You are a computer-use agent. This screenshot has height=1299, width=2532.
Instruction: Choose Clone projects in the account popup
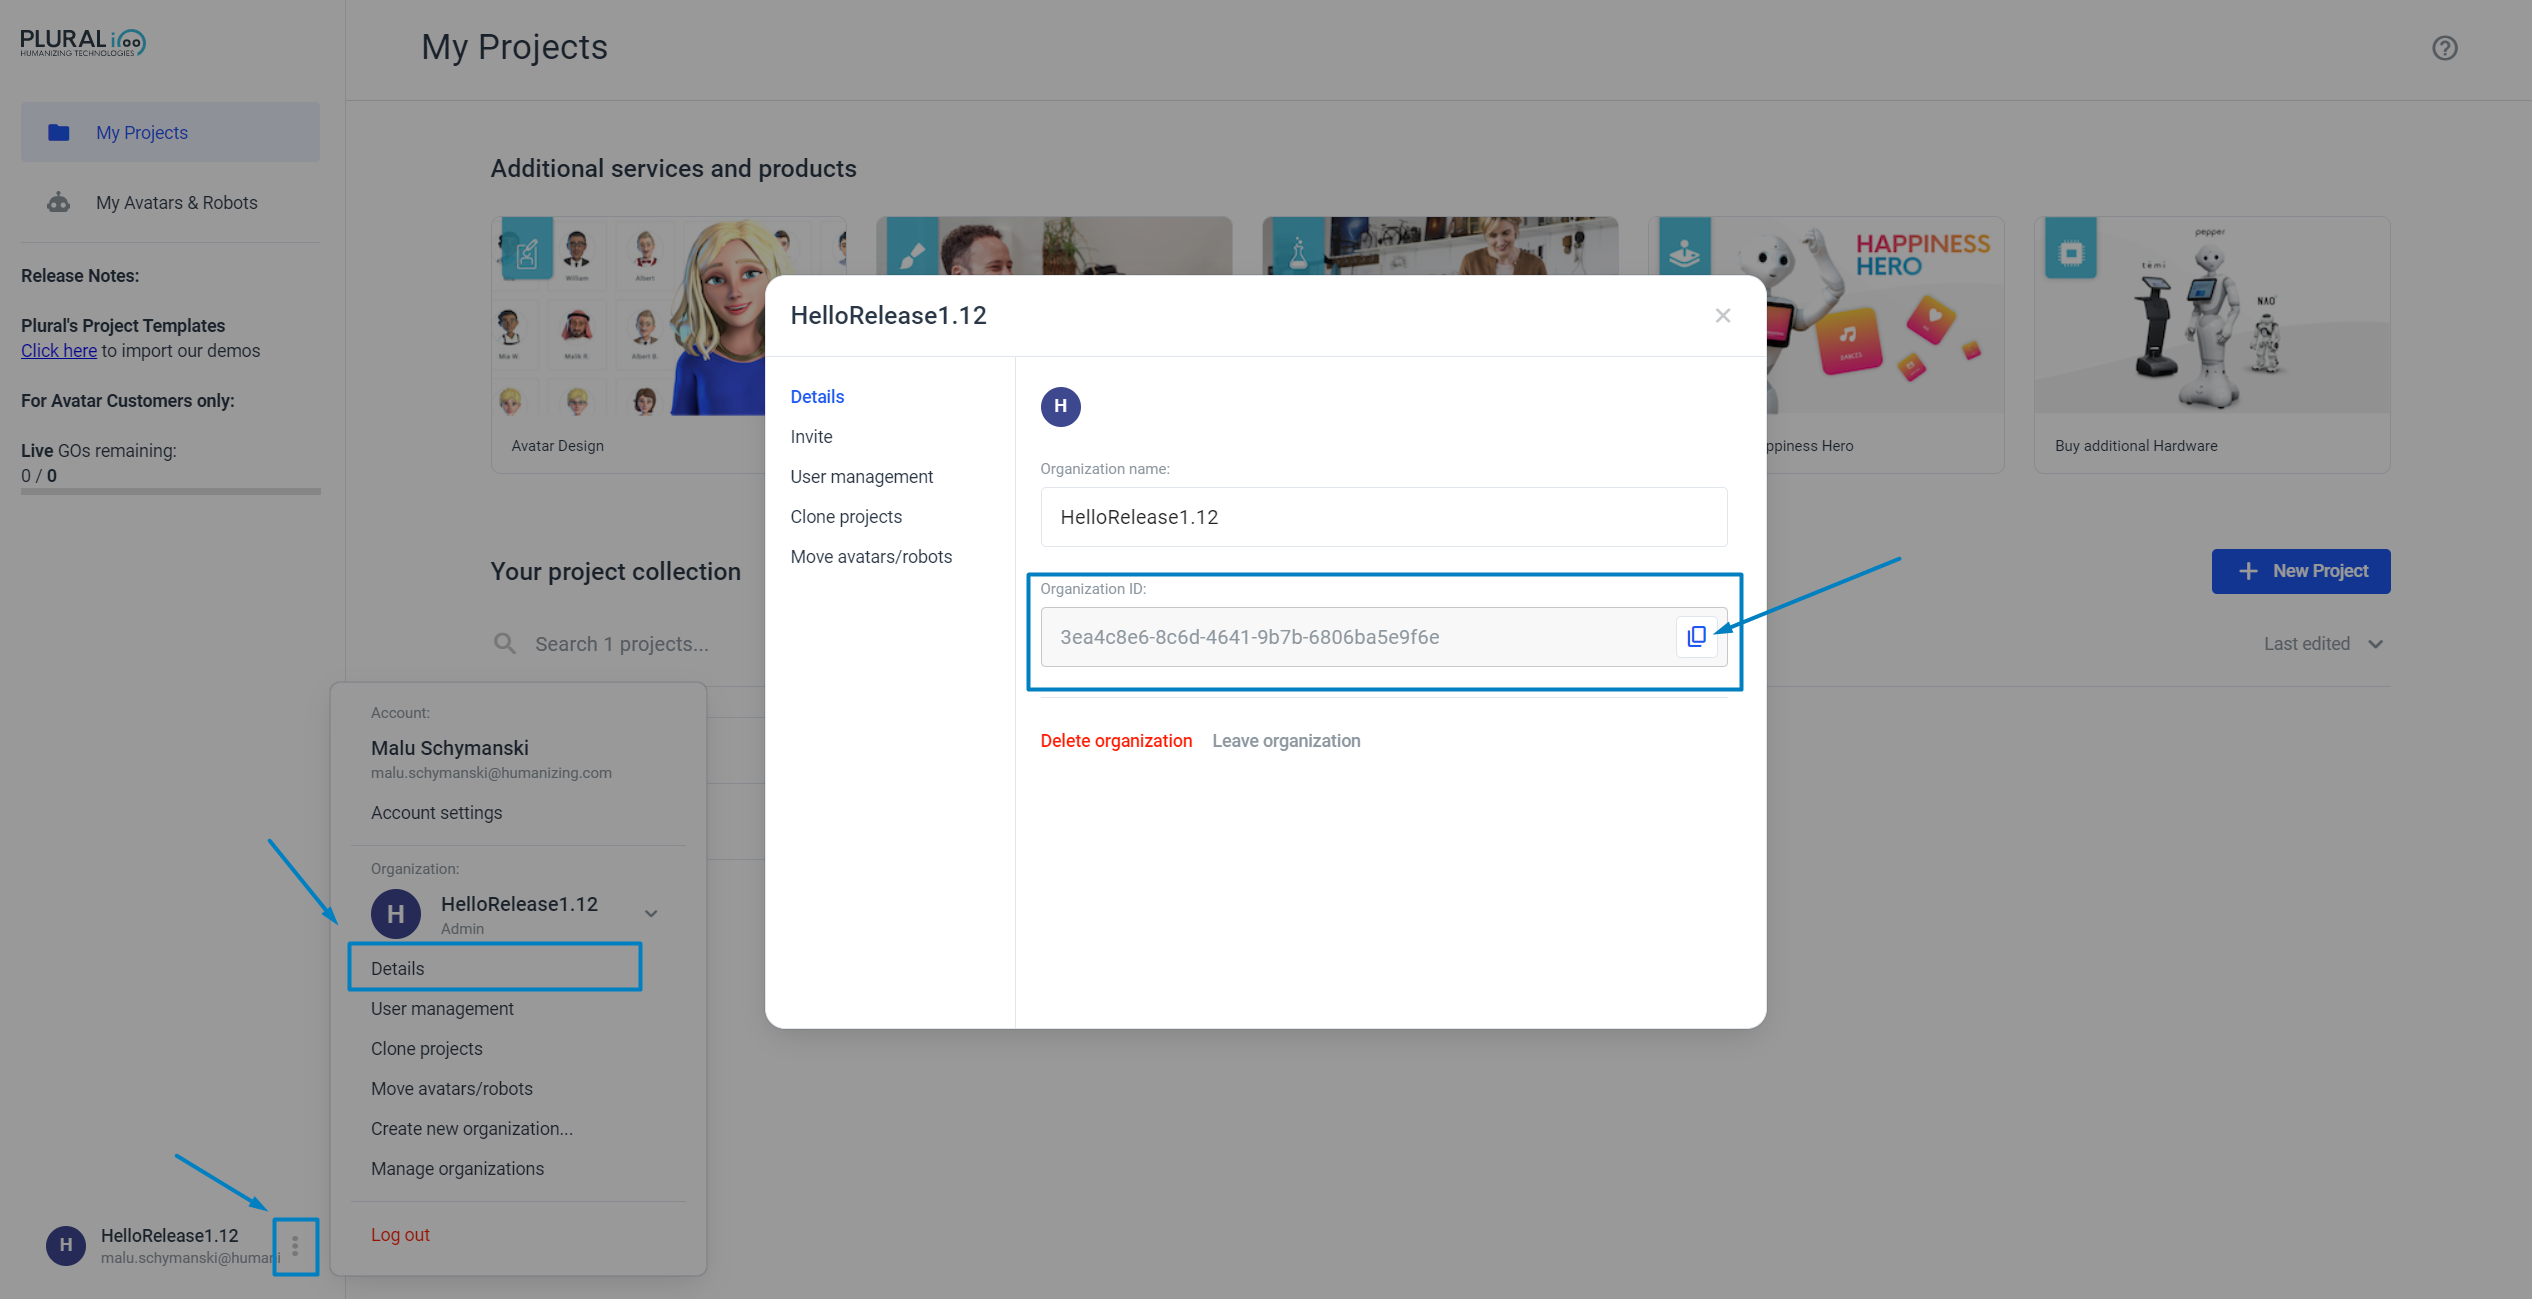click(427, 1049)
